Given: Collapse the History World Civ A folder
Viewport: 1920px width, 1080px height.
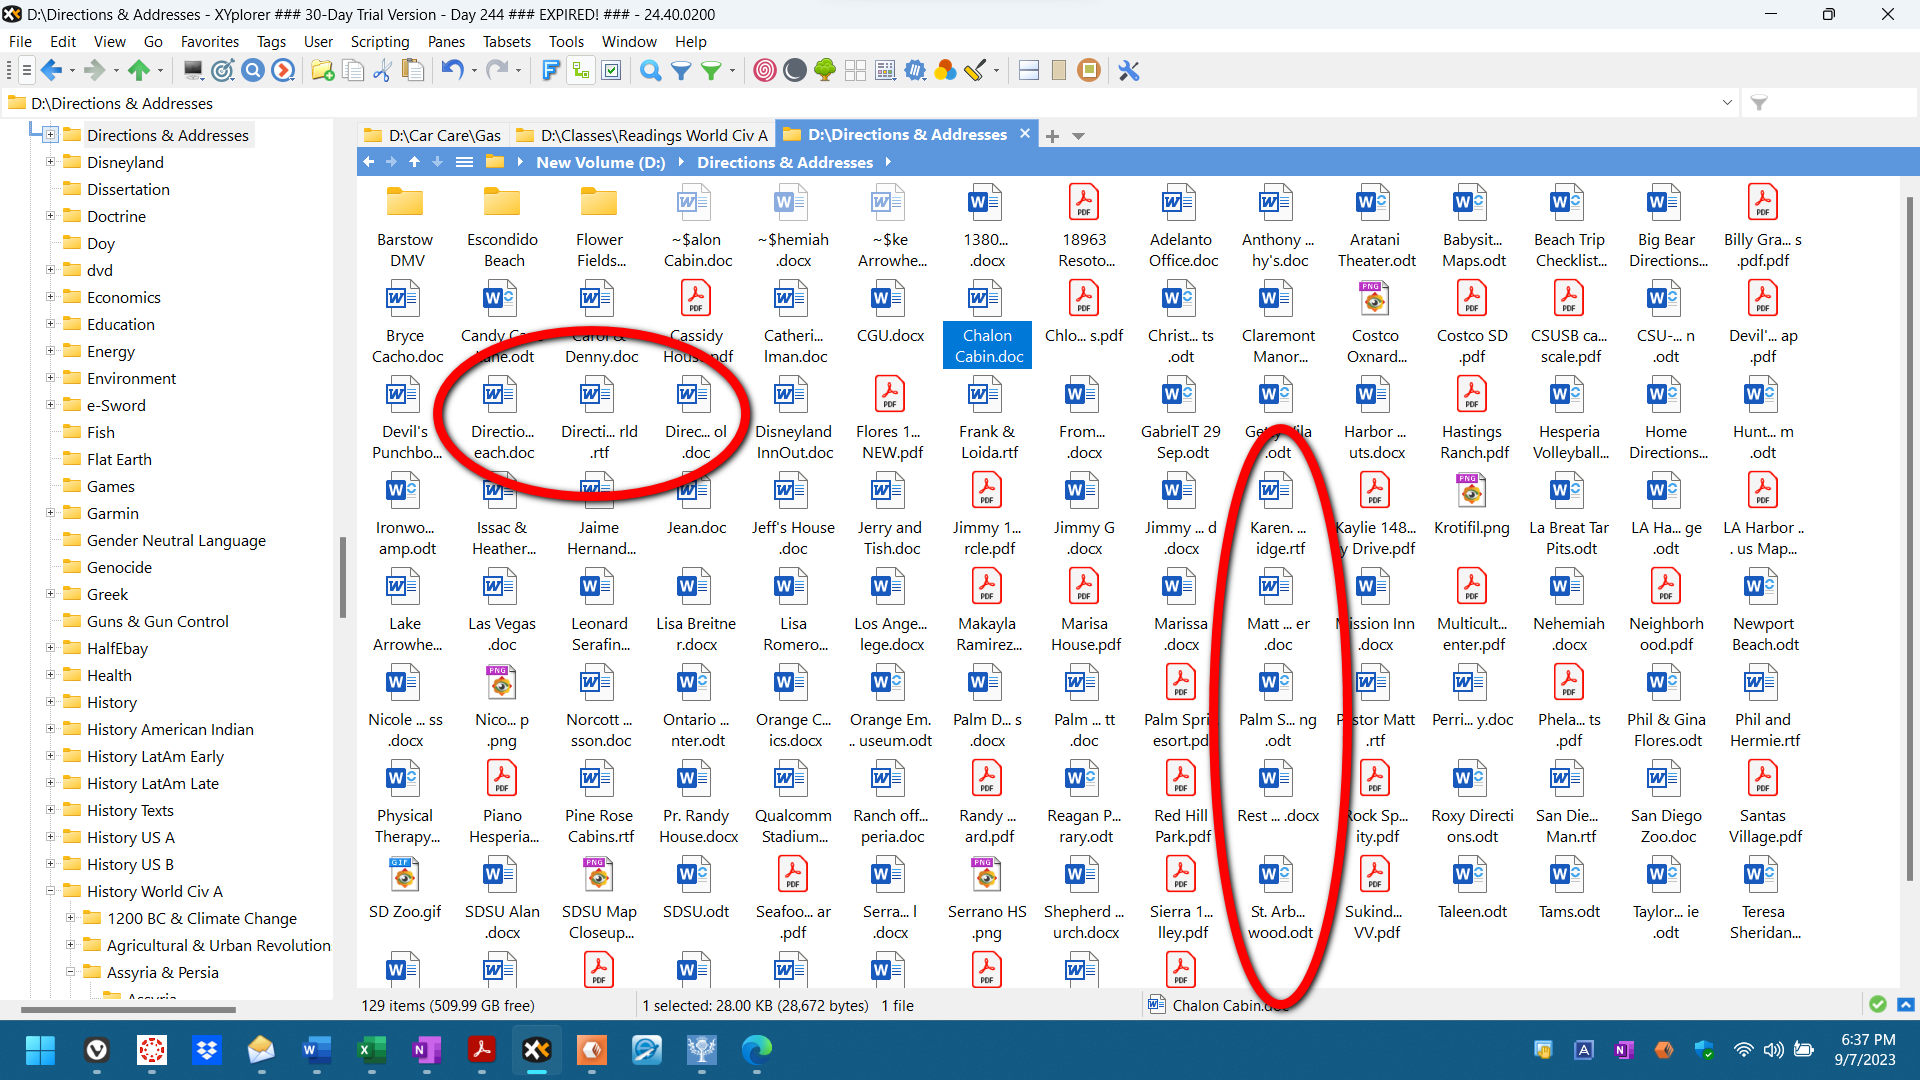Looking at the screenshot, I should pos(50,891).
